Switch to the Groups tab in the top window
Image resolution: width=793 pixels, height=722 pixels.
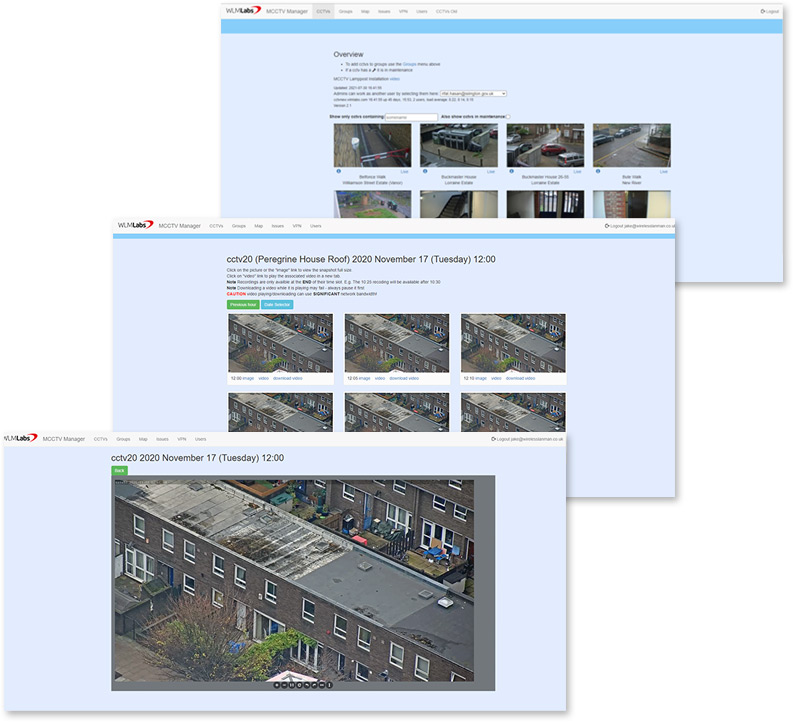[345, 11]
